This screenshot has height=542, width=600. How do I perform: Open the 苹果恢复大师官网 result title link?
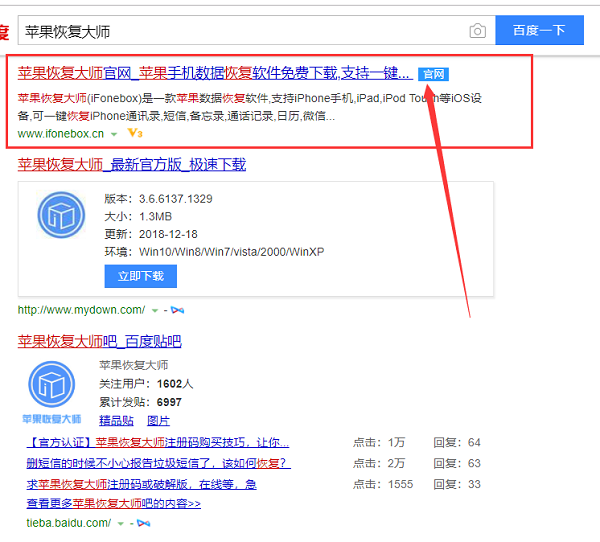click(x=215, y=73)
